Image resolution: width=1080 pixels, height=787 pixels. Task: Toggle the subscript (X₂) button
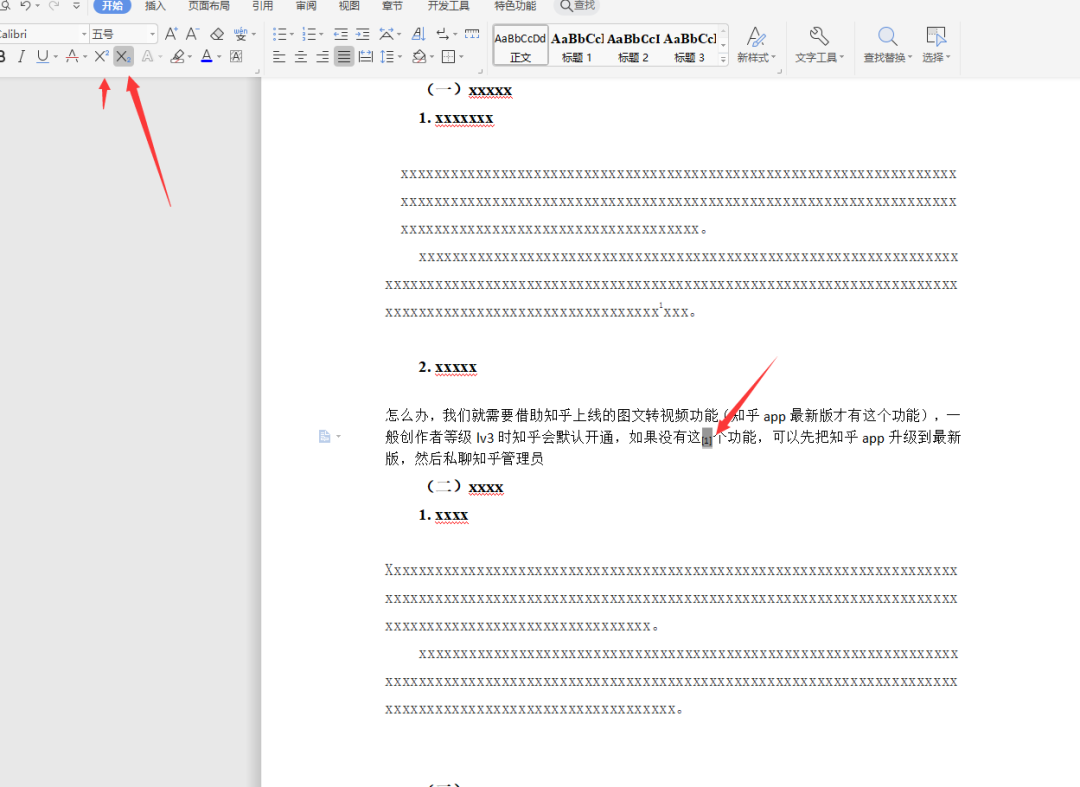click(x=123, y=57)
